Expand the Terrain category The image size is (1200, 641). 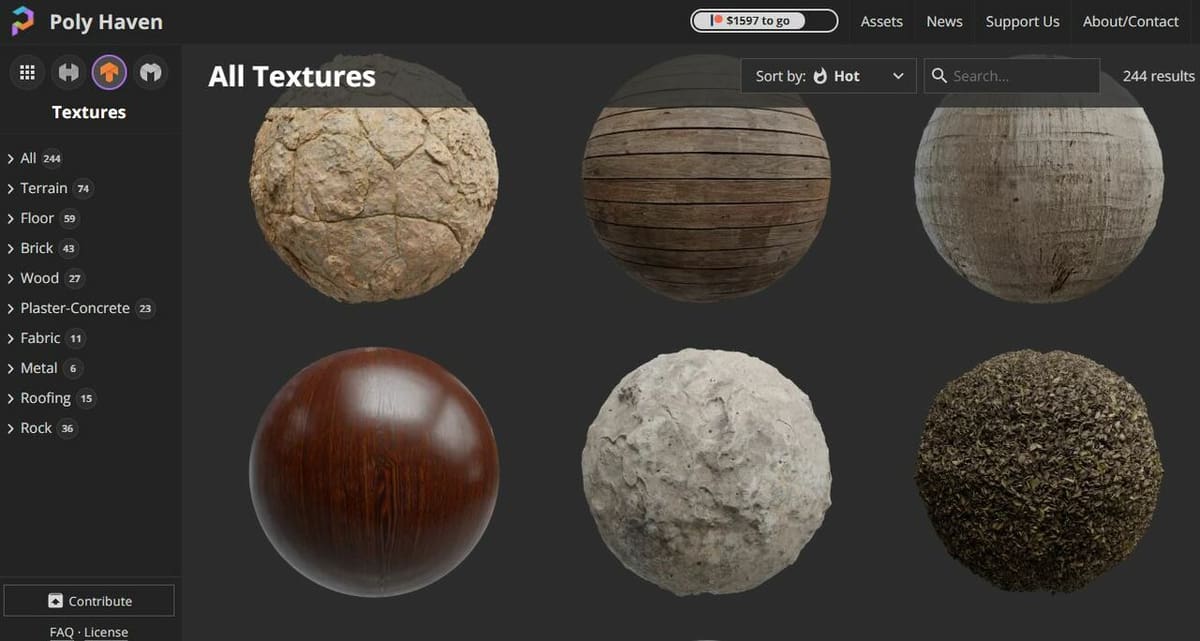tap(47, 188)
